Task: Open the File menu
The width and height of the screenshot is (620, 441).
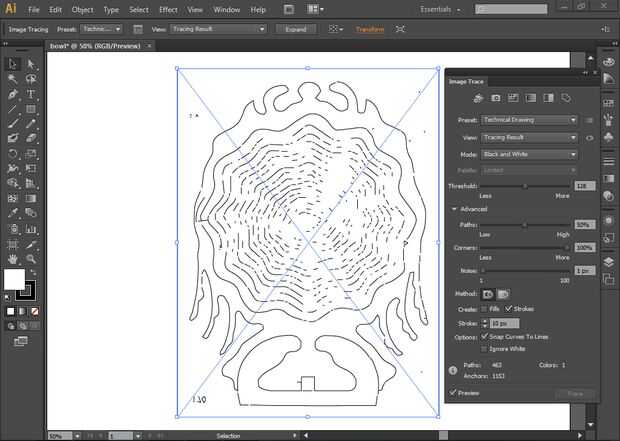Action: point(34,10)
